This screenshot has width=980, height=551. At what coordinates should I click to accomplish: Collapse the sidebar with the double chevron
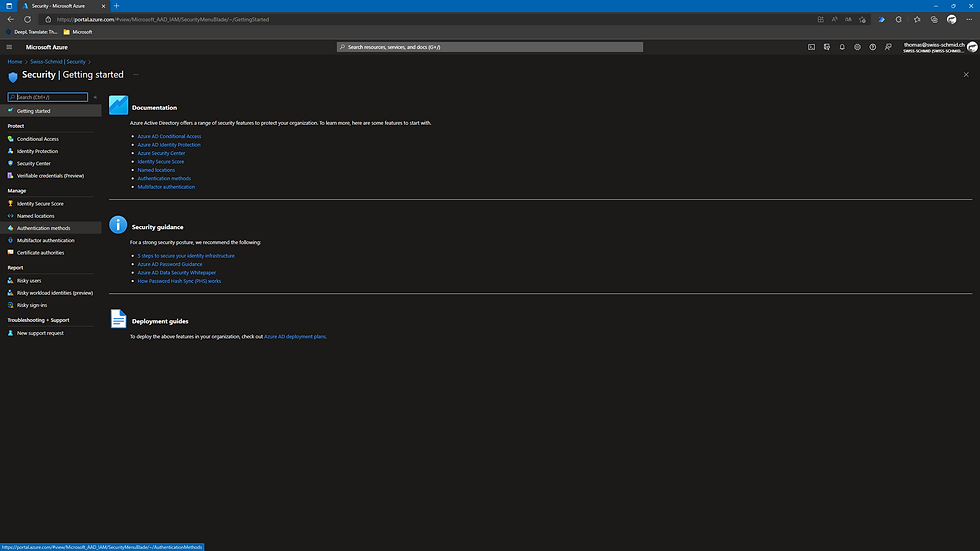tap(95, 97)
